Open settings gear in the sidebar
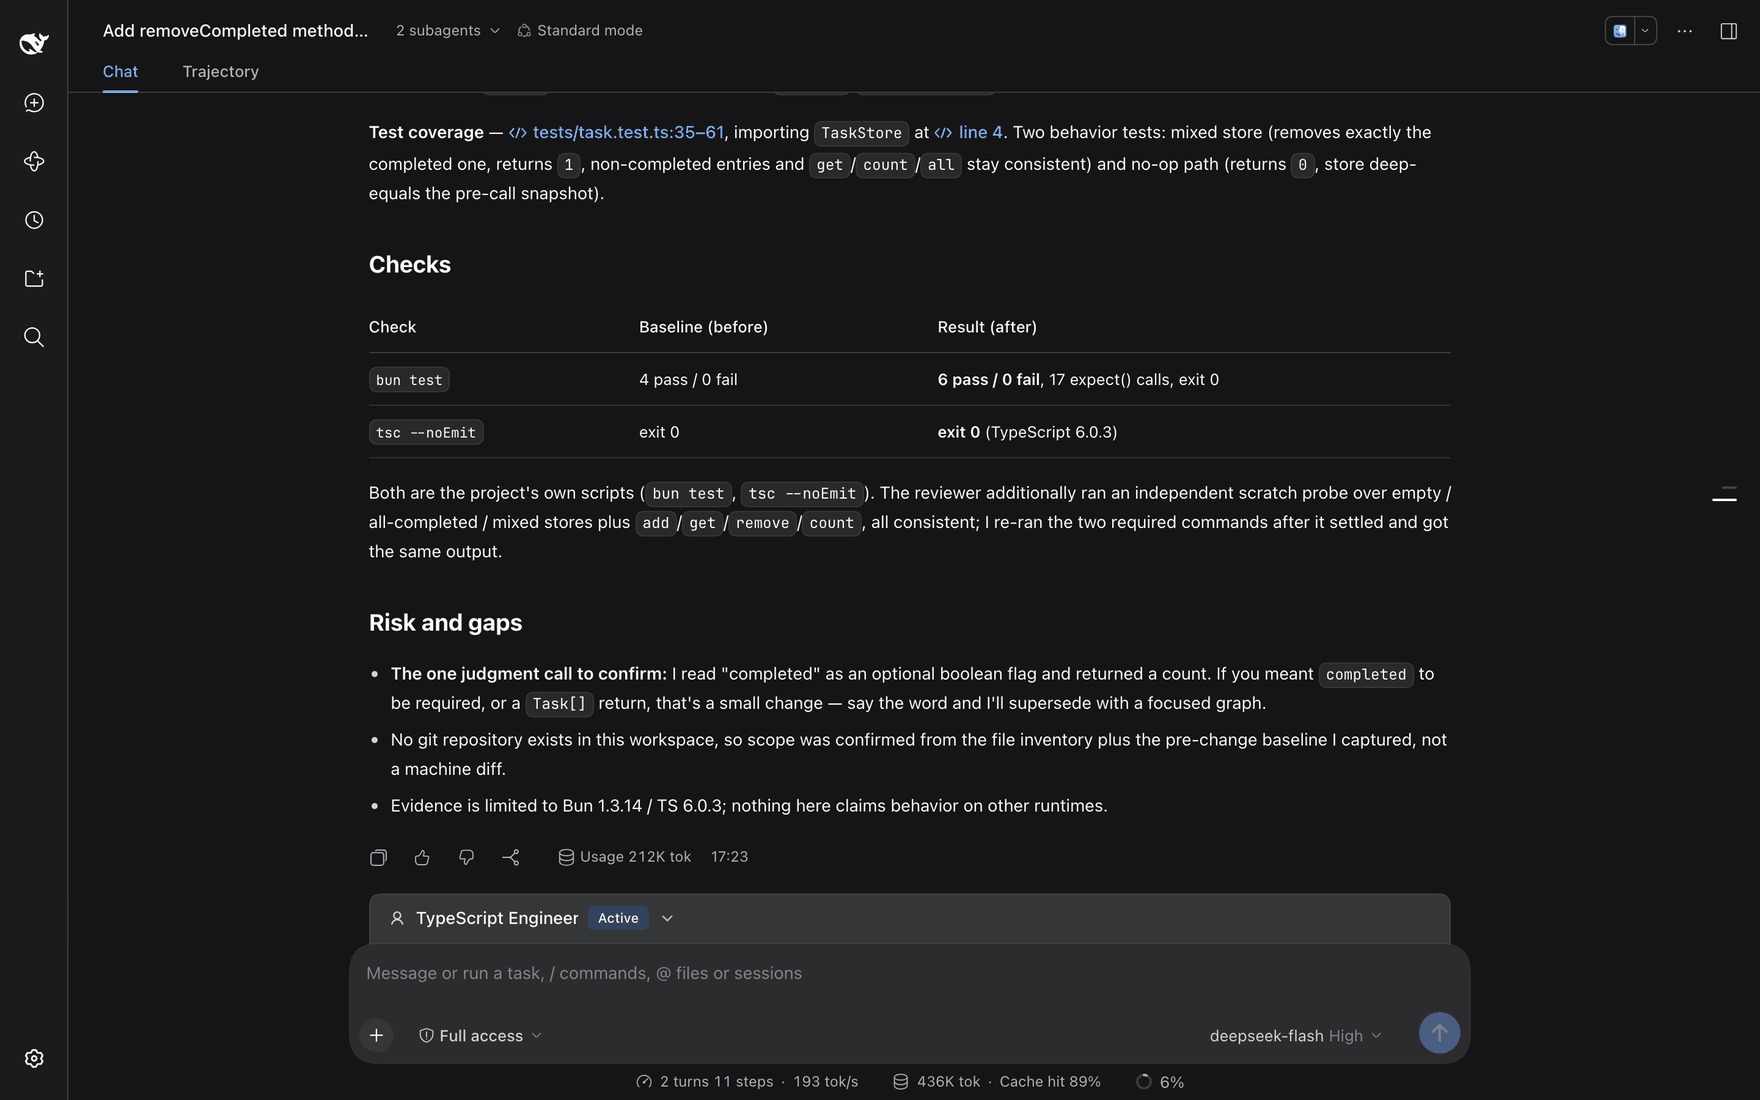Viewport: 1760px width, 1100px height. 34,1058
